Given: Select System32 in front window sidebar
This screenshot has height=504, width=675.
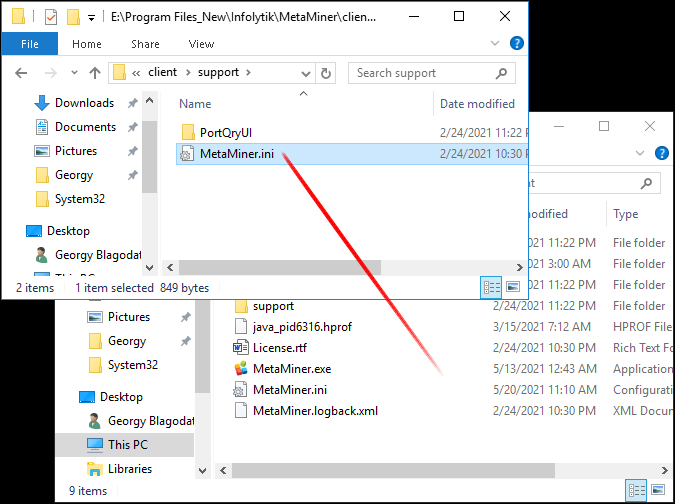Looking at the screenshot, I should click(70, 199).
